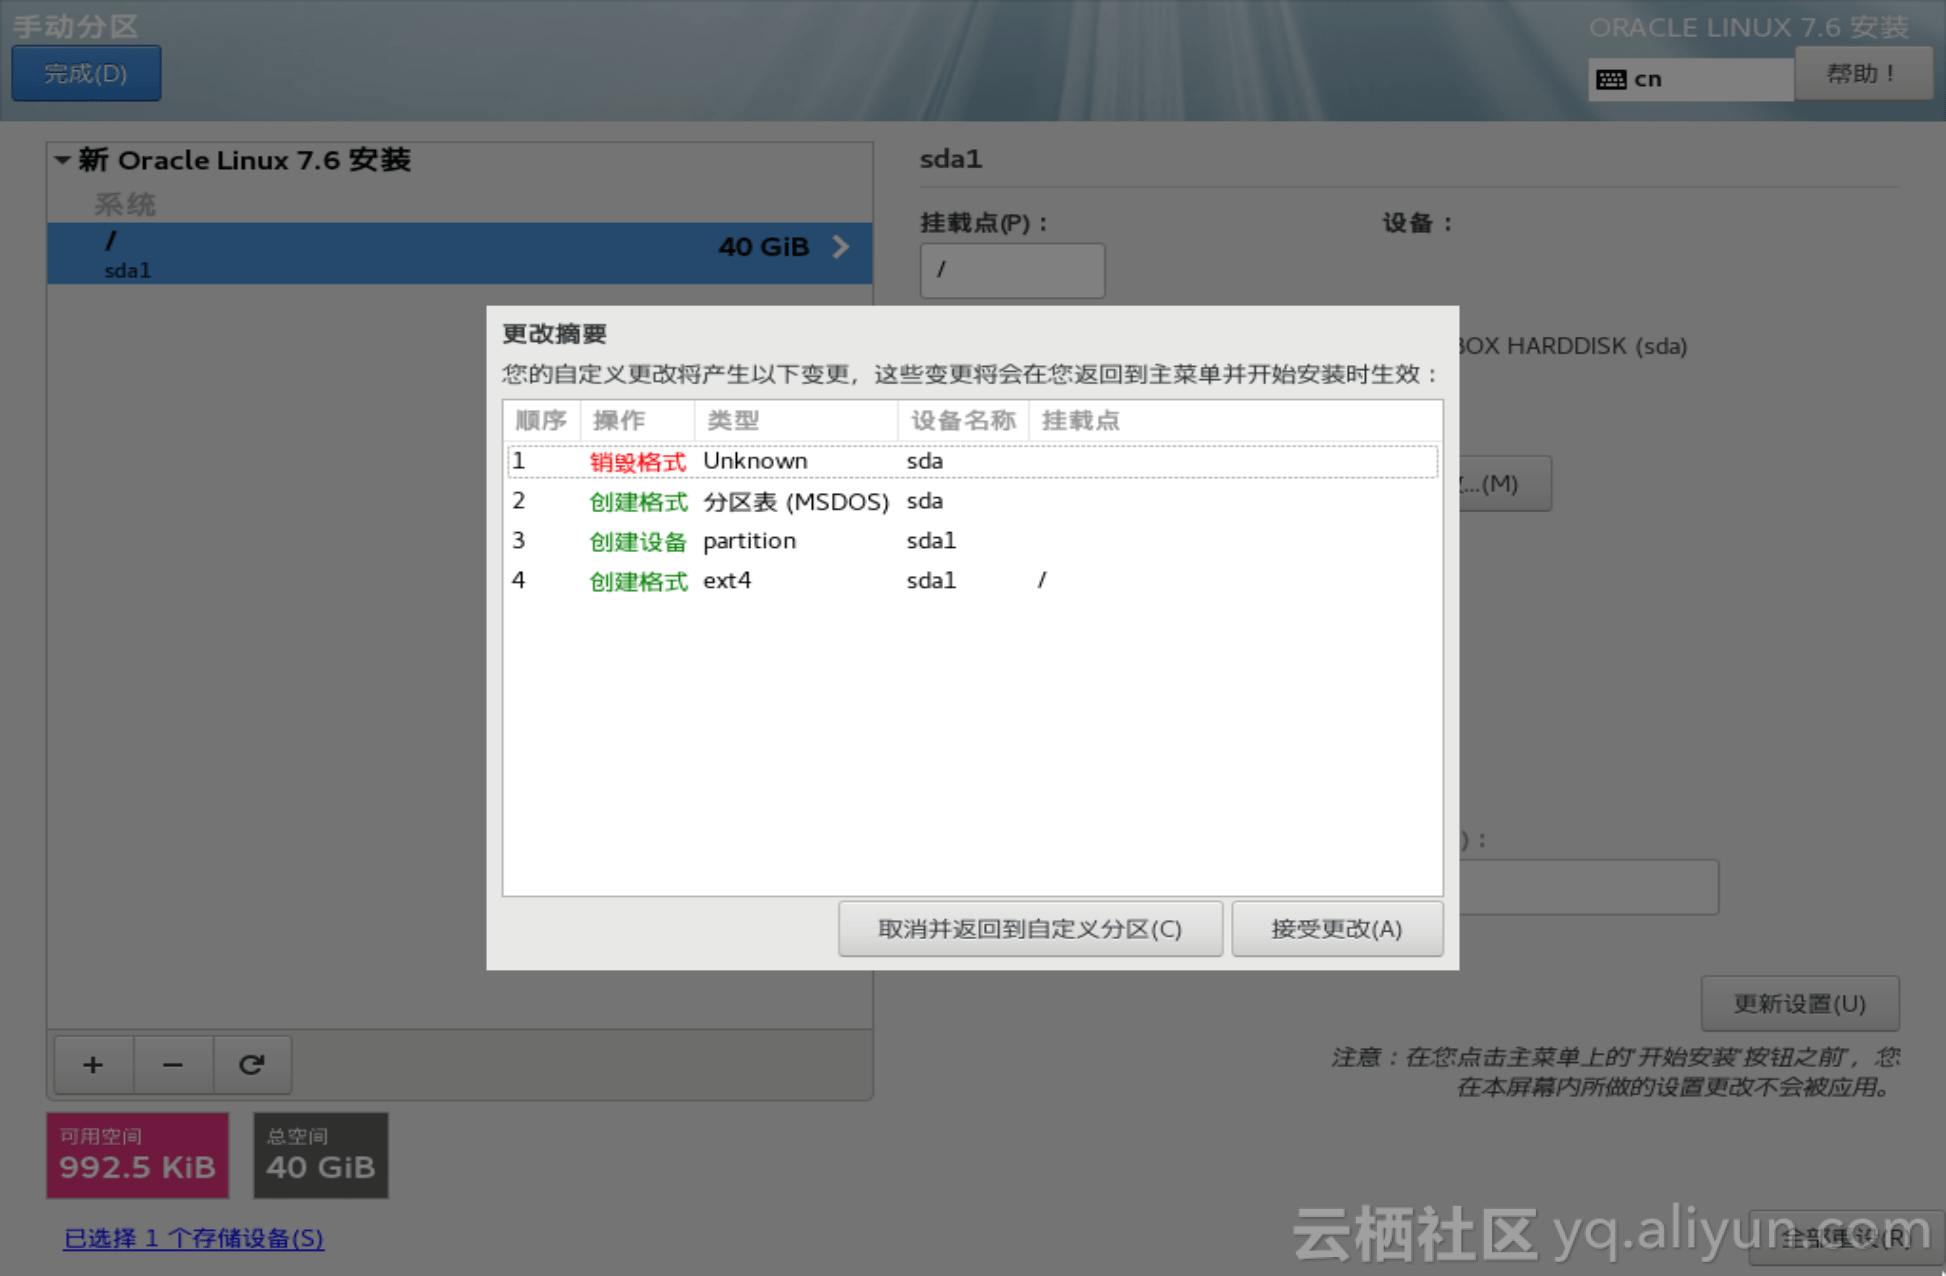Click the Done button at top left

tap(86, 74)
